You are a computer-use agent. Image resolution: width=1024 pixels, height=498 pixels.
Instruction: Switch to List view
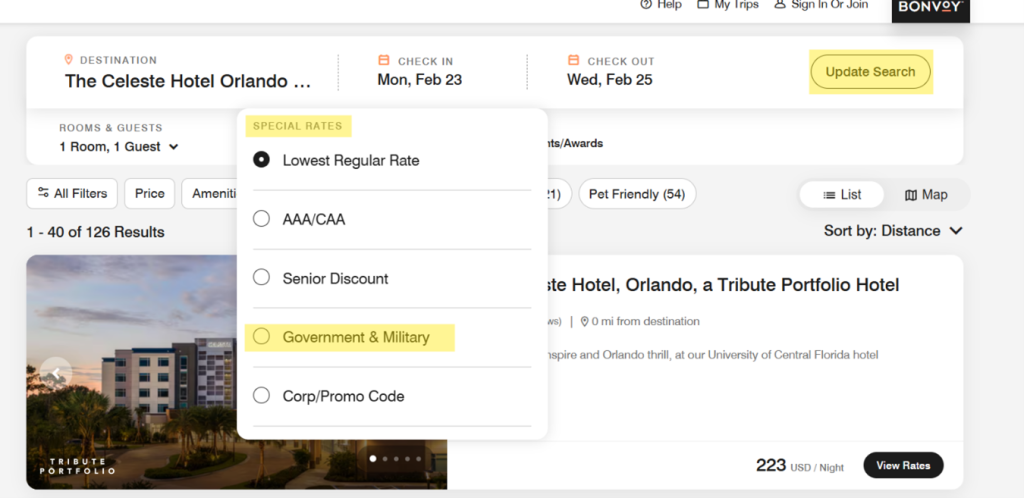842,195
